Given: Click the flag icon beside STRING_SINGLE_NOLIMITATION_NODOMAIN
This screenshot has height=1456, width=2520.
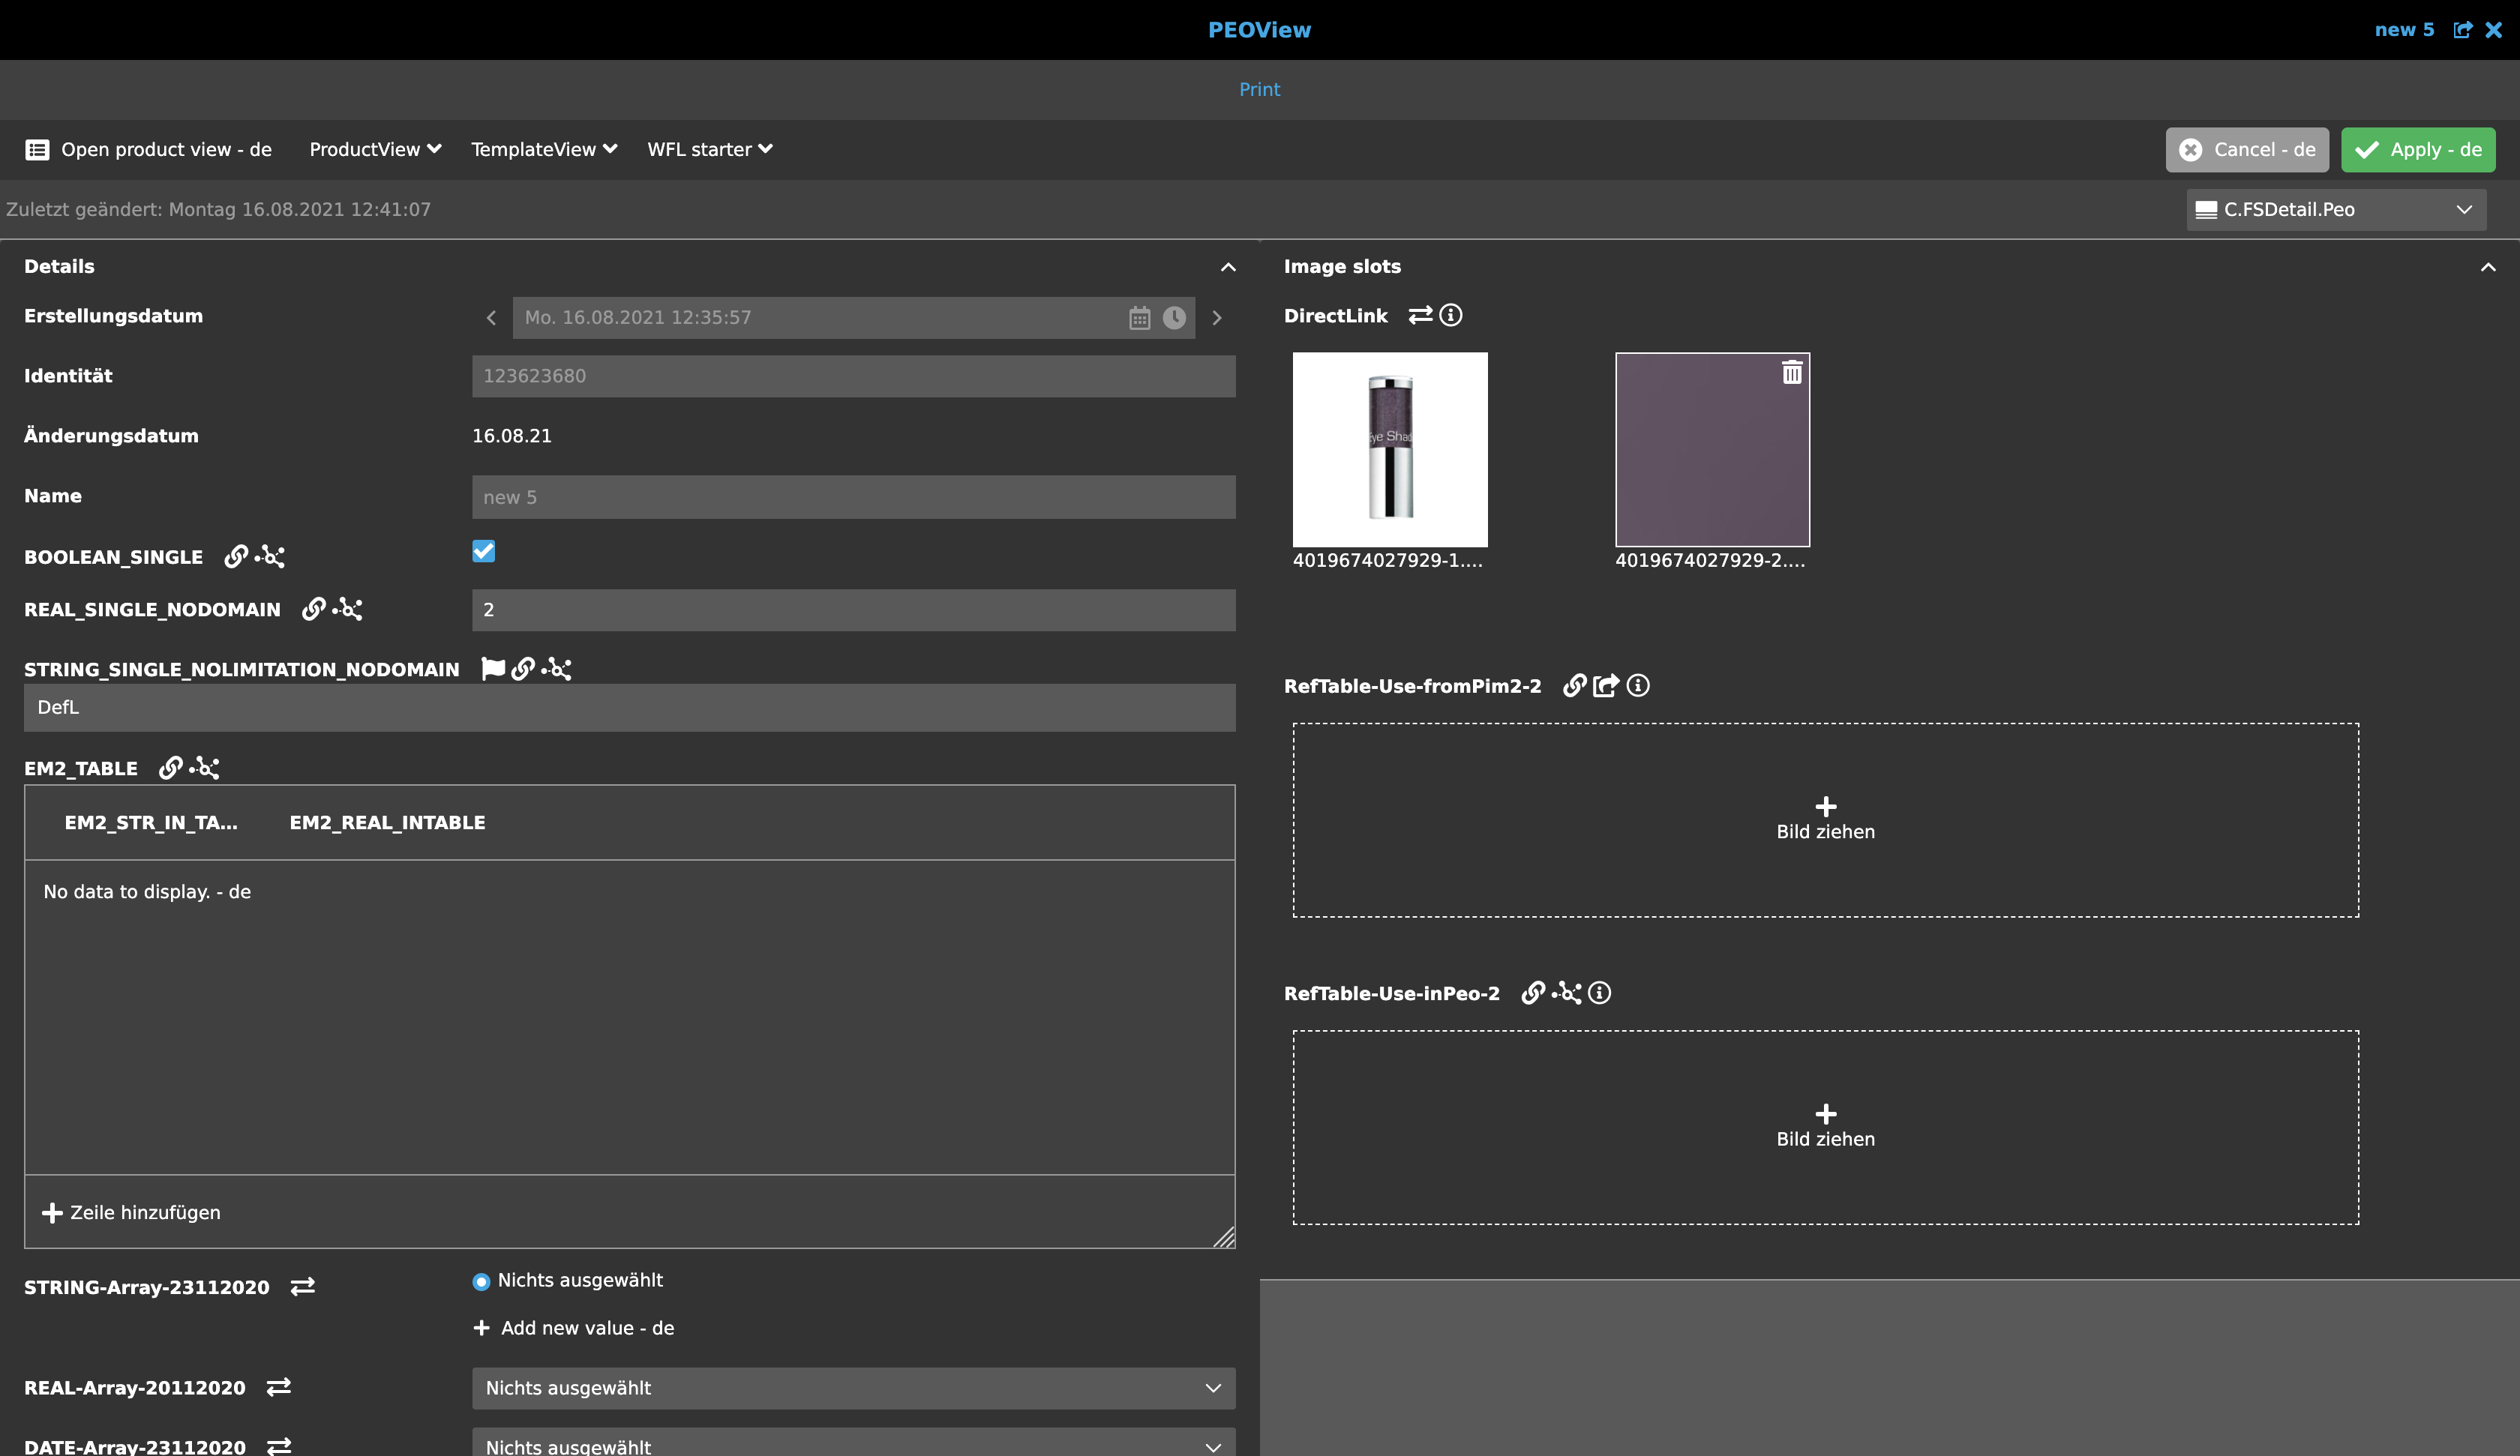Looking at the screenshot, I should (492, 669).
